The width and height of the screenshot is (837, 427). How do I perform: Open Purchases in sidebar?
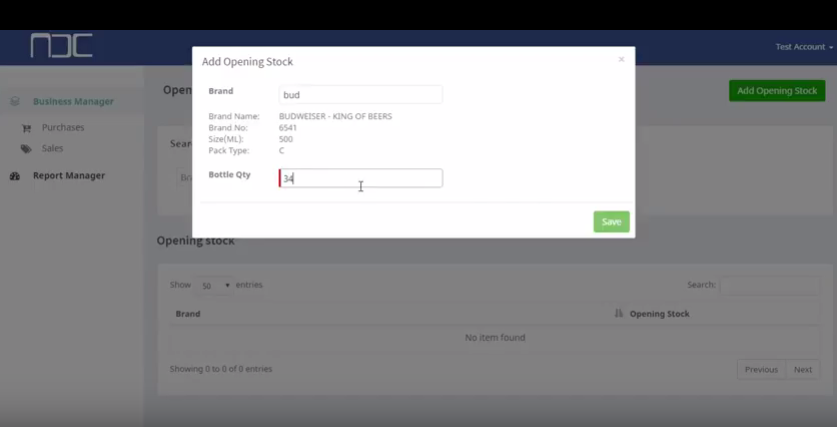click(63, 128)
